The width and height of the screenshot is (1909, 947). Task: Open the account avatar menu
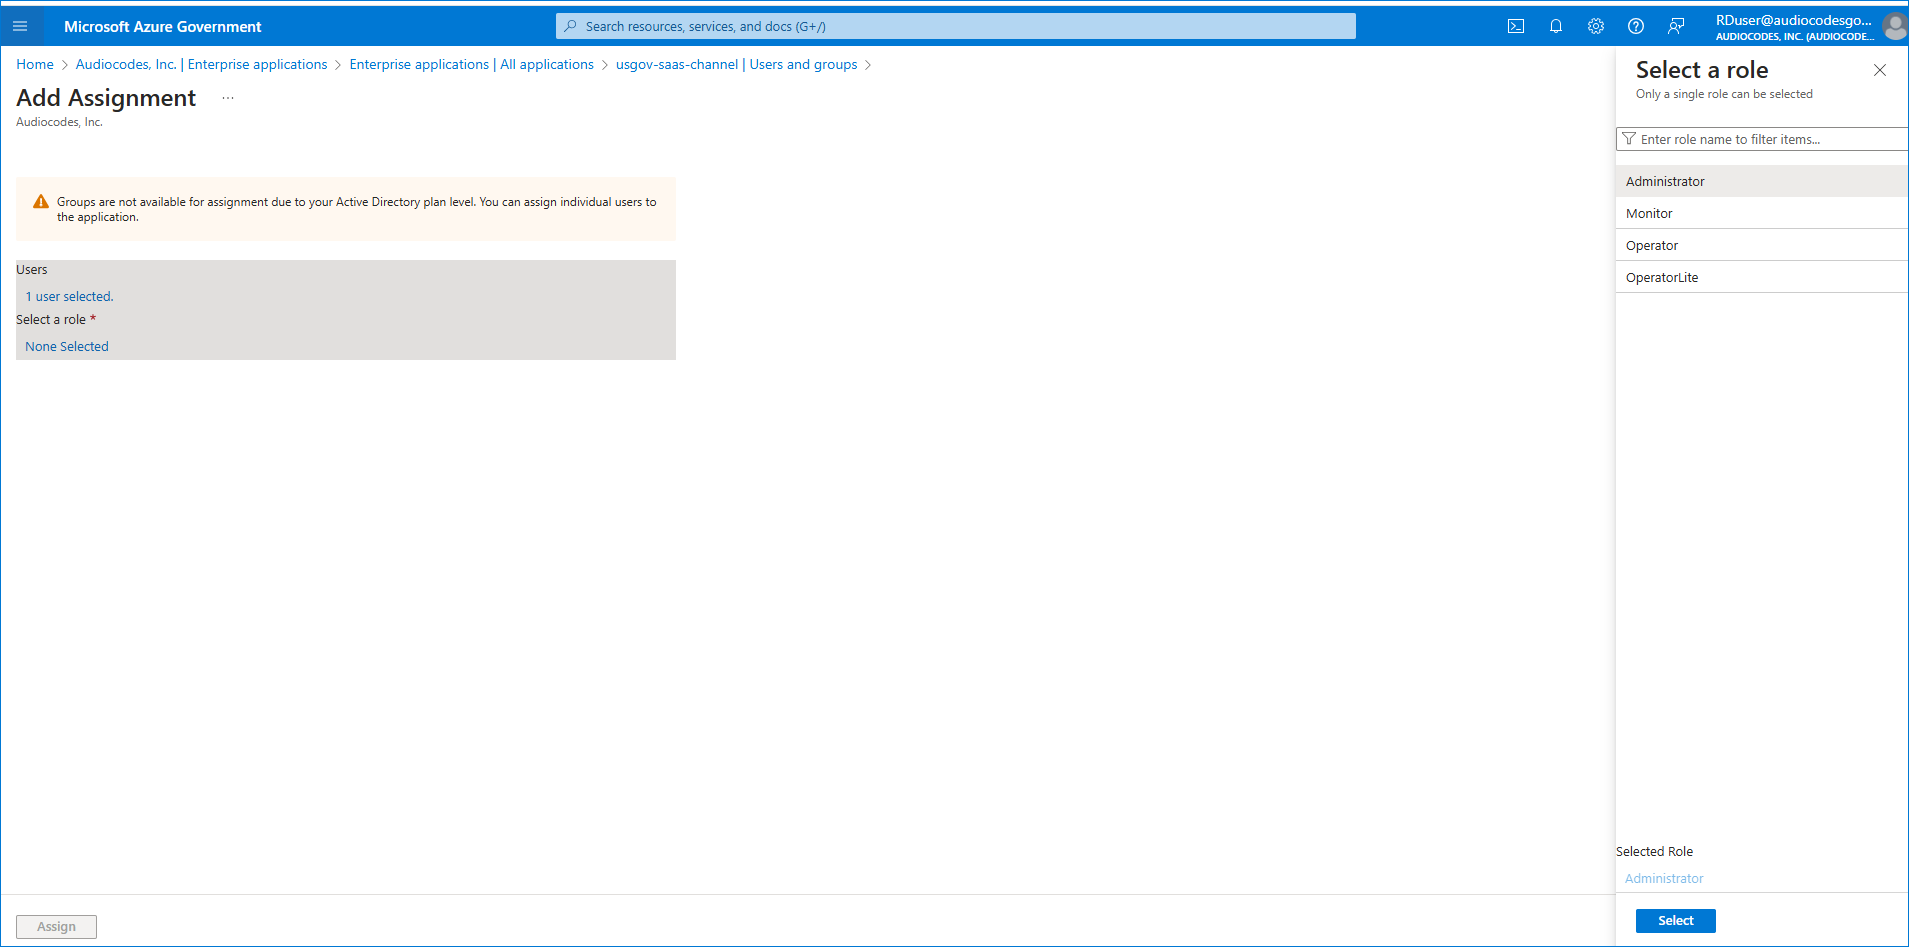pos(1895,26)
